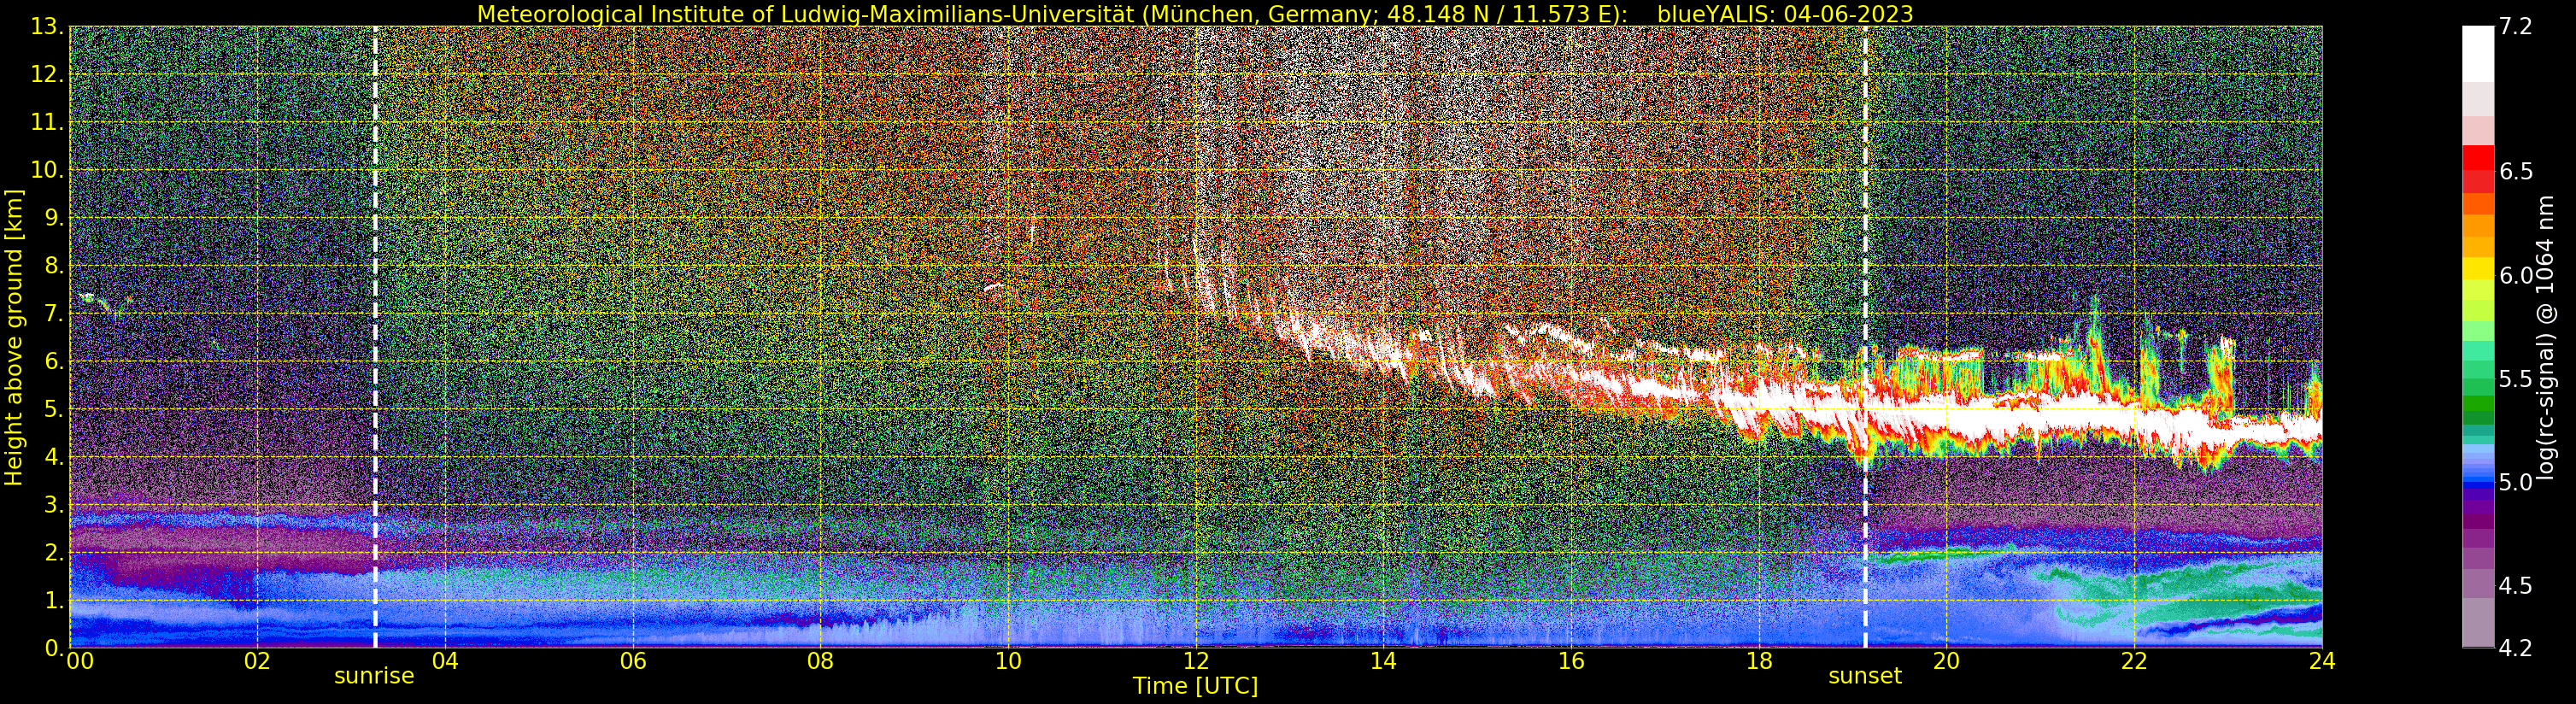Click the 'Time [UTC]' axis label
The width and height of the screenshot is (2576, 704).
click(x=1195, y=686)
